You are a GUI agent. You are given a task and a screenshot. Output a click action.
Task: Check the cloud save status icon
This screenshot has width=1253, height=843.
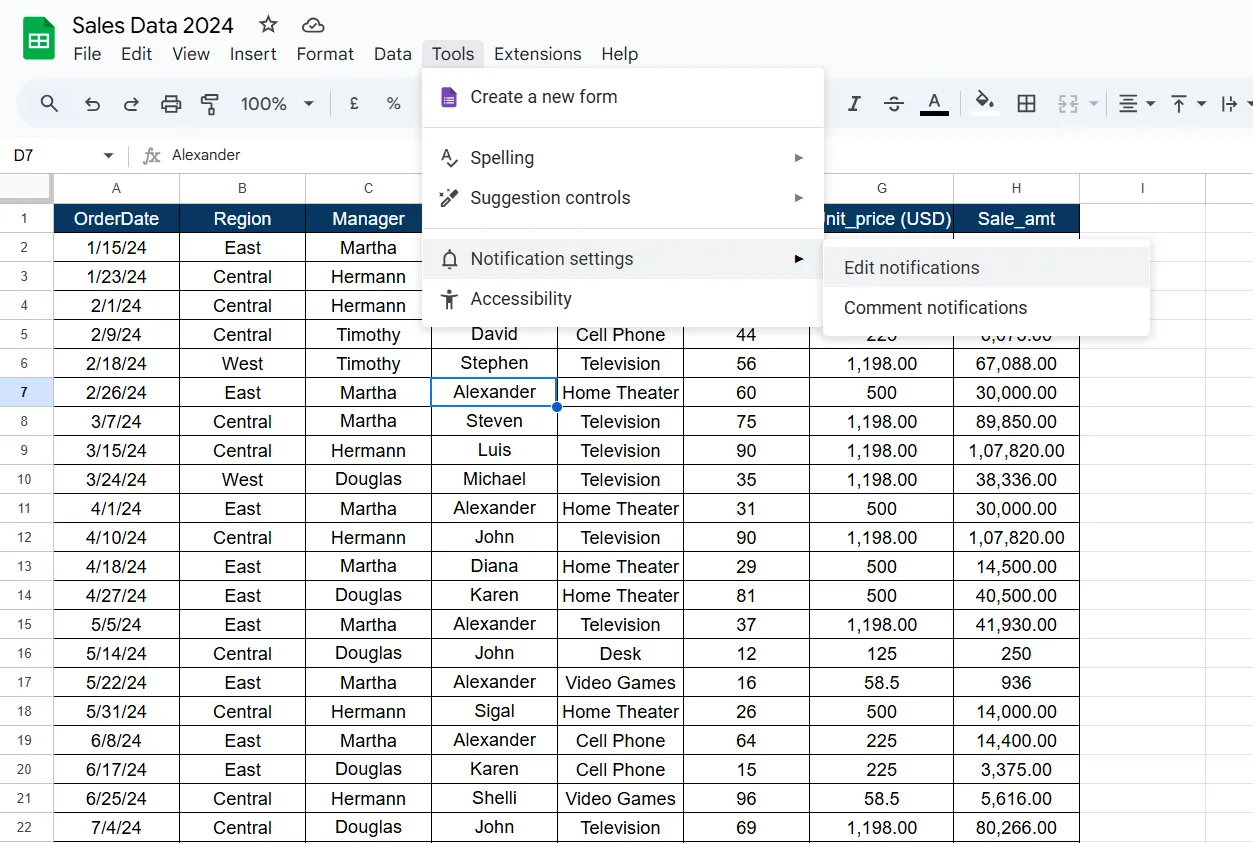pos(313,25)
